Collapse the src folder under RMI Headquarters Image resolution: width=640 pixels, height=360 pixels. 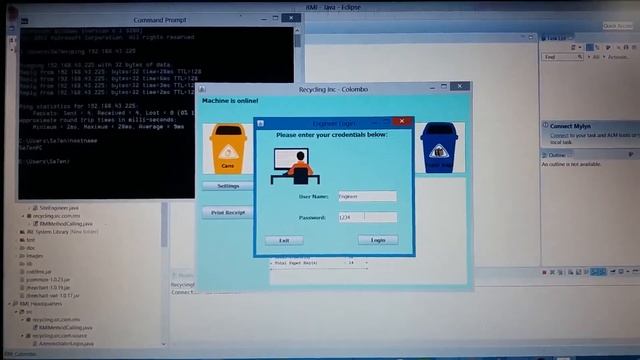(x=17, y=312)
